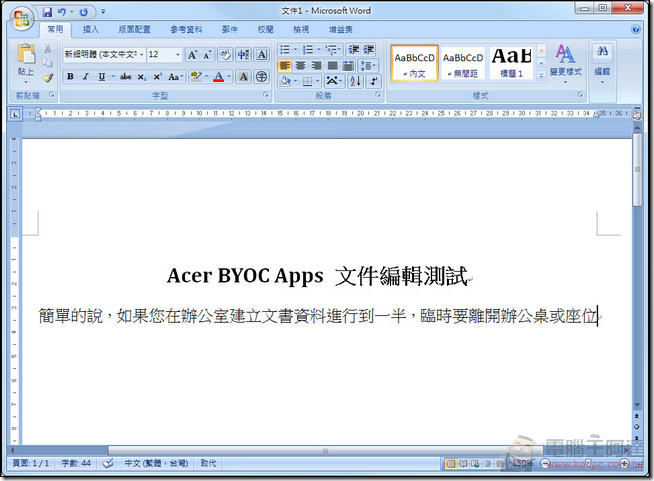Switch to 常用 Home tab
654x481 pixels.
(x=55, y=29)
